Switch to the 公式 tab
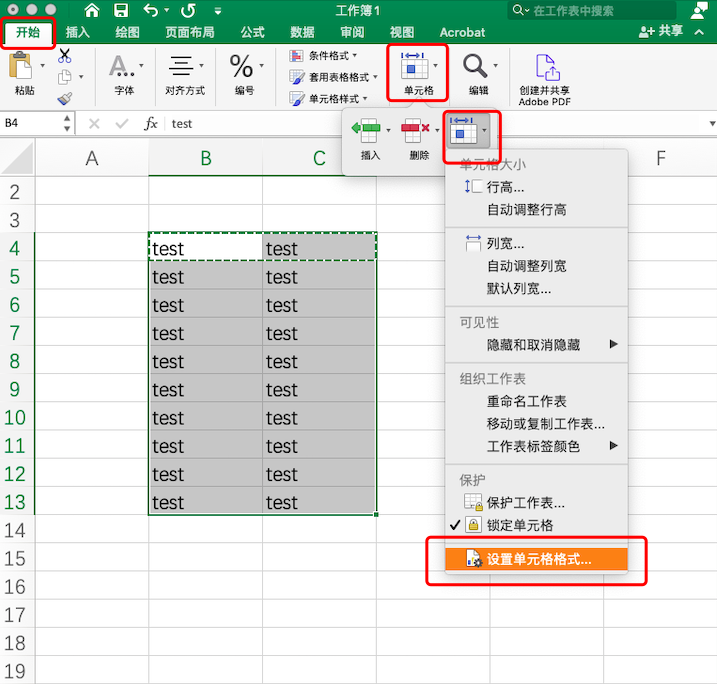 pos(252,32)
